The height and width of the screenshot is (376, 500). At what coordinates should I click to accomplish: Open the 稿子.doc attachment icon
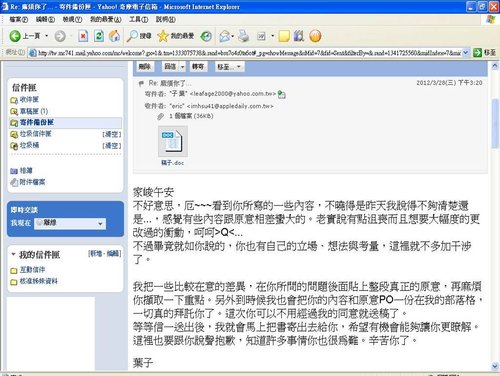pos(173,141)
